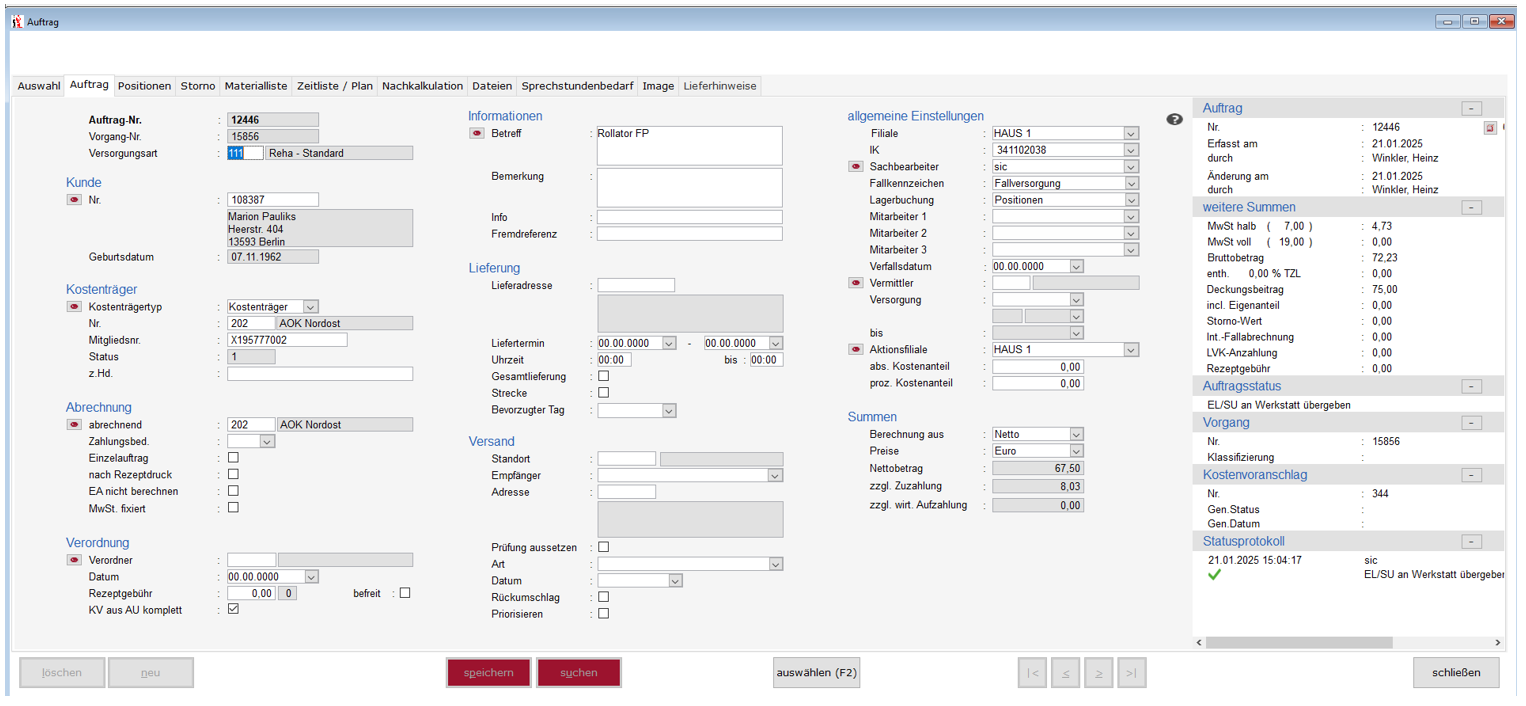Screen dimensions: 1526x706
Task: Expand the Lagerbuchung dropdown
Action: click(x=1131, y=200)
